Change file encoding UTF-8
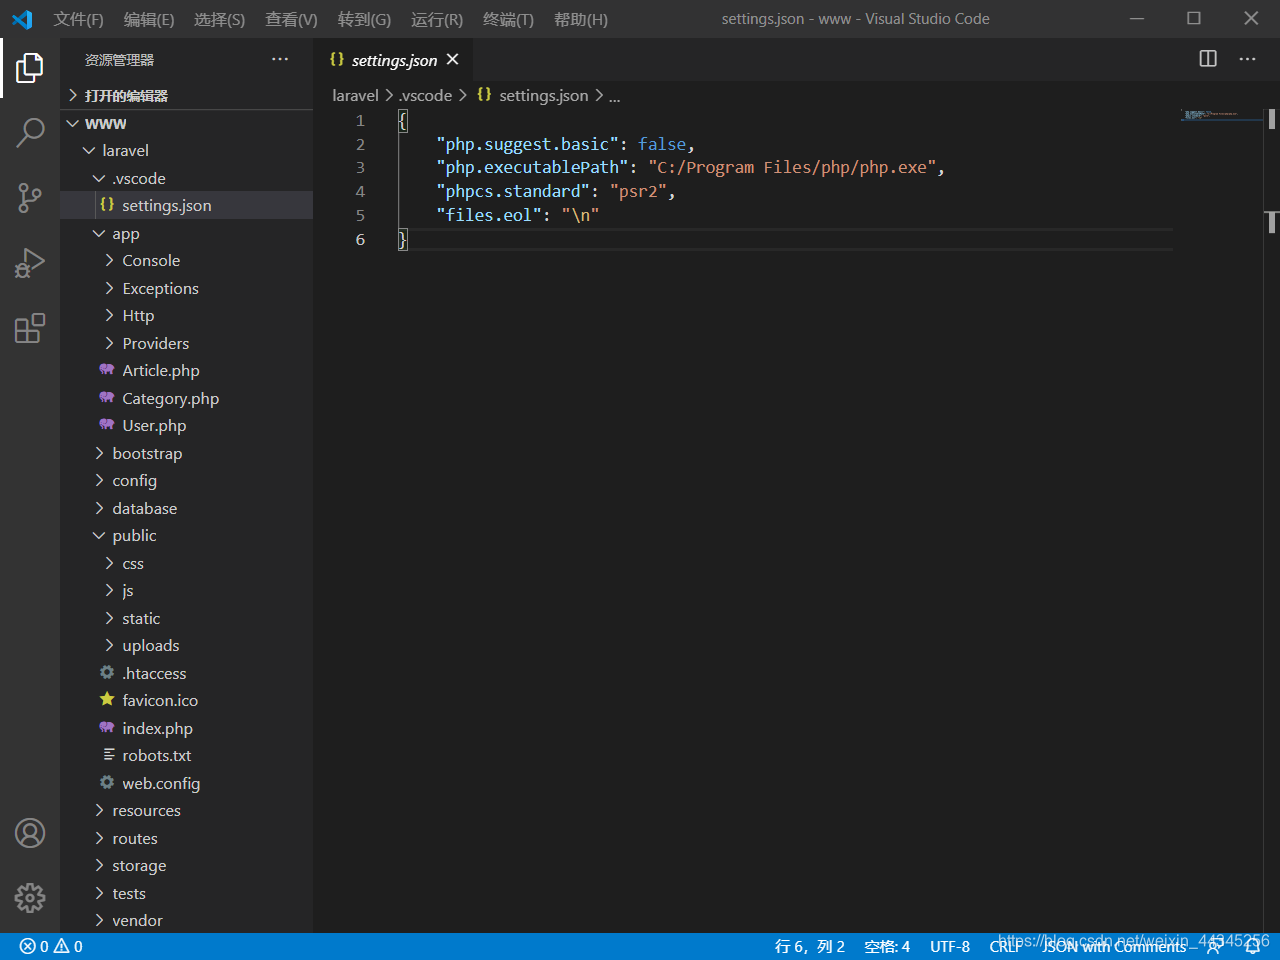The image size is (1280, 960). [x=950, y=946]
